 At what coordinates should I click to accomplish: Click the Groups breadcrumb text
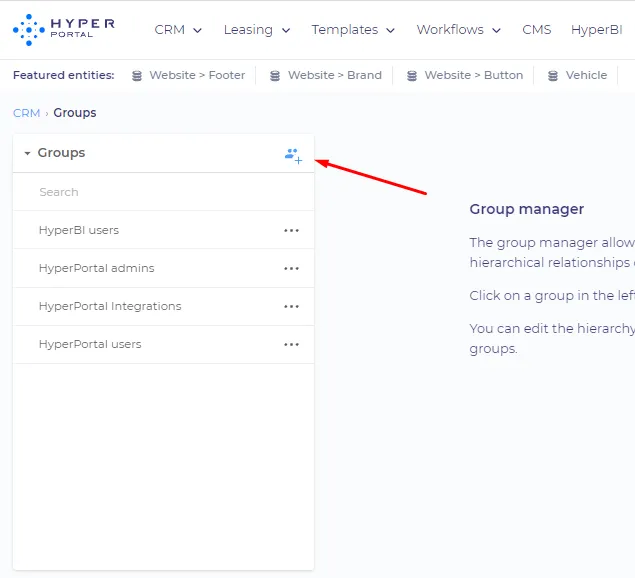click(x=75, y=113)
